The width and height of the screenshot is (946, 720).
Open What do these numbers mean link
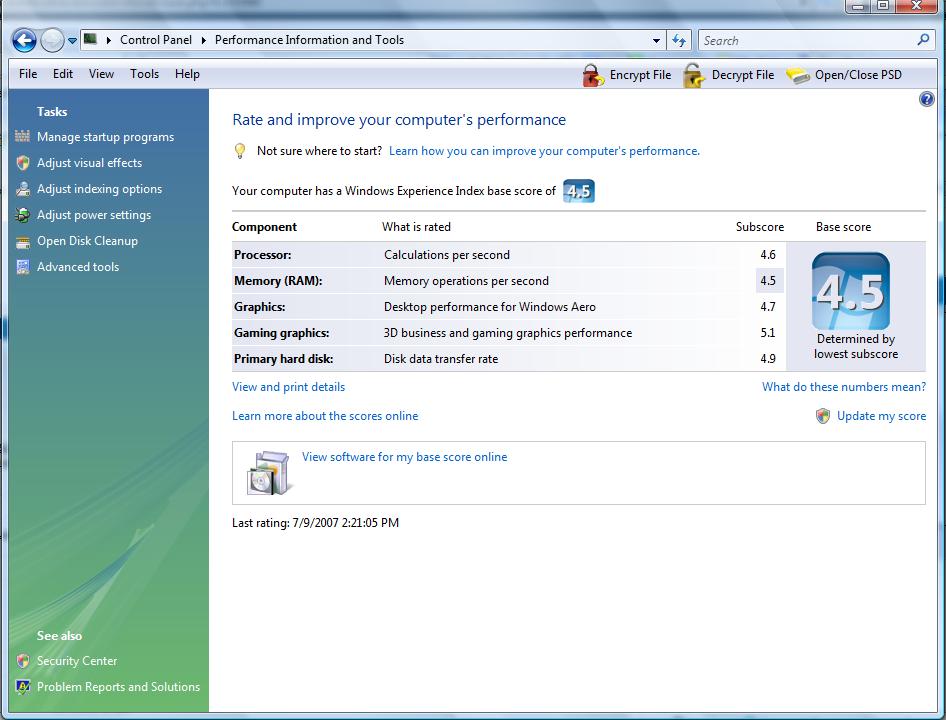(843, 387)
